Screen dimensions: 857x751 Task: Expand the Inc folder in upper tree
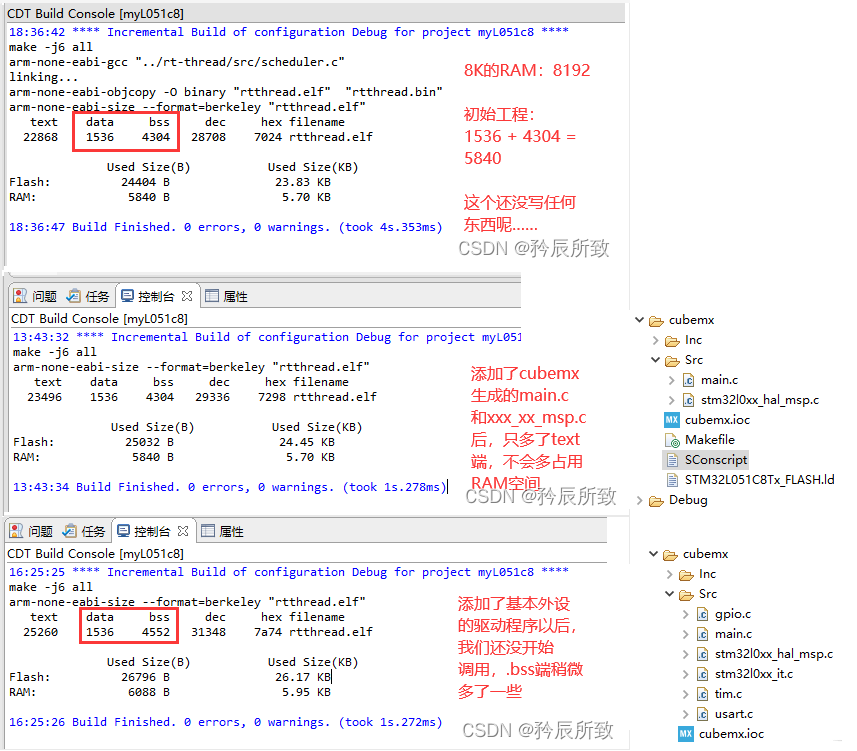click(x=655, y=340)
